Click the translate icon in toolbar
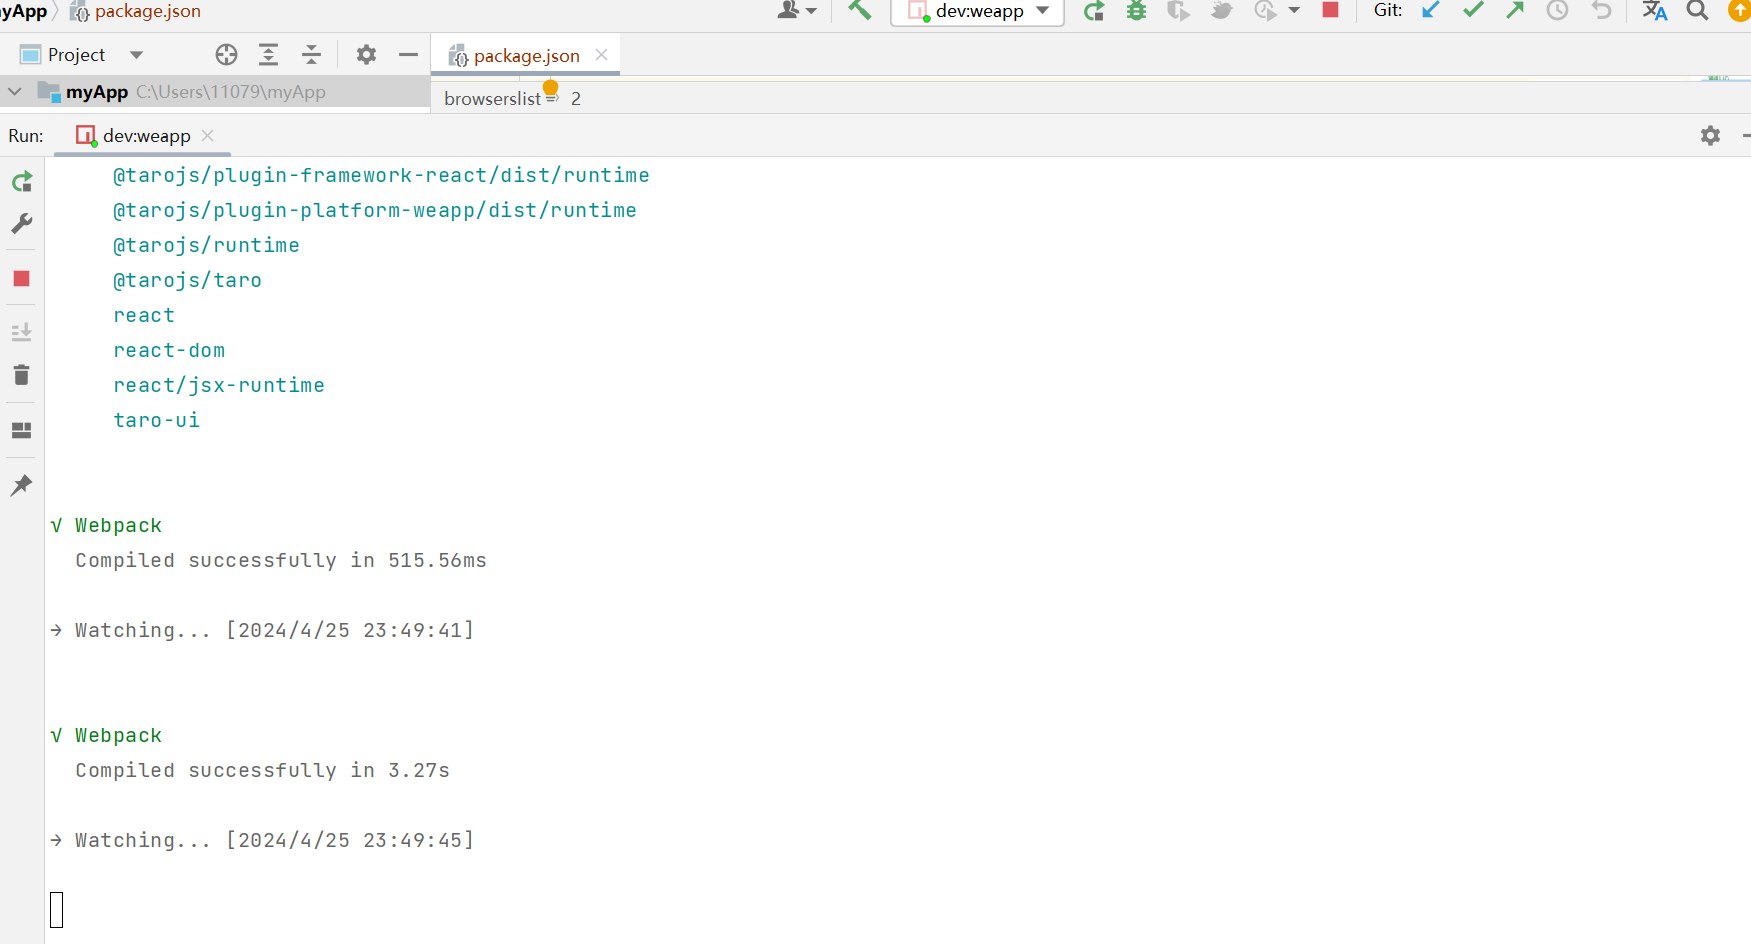The height and width of the screenshot is (944, 1751). coord(1654,11)
